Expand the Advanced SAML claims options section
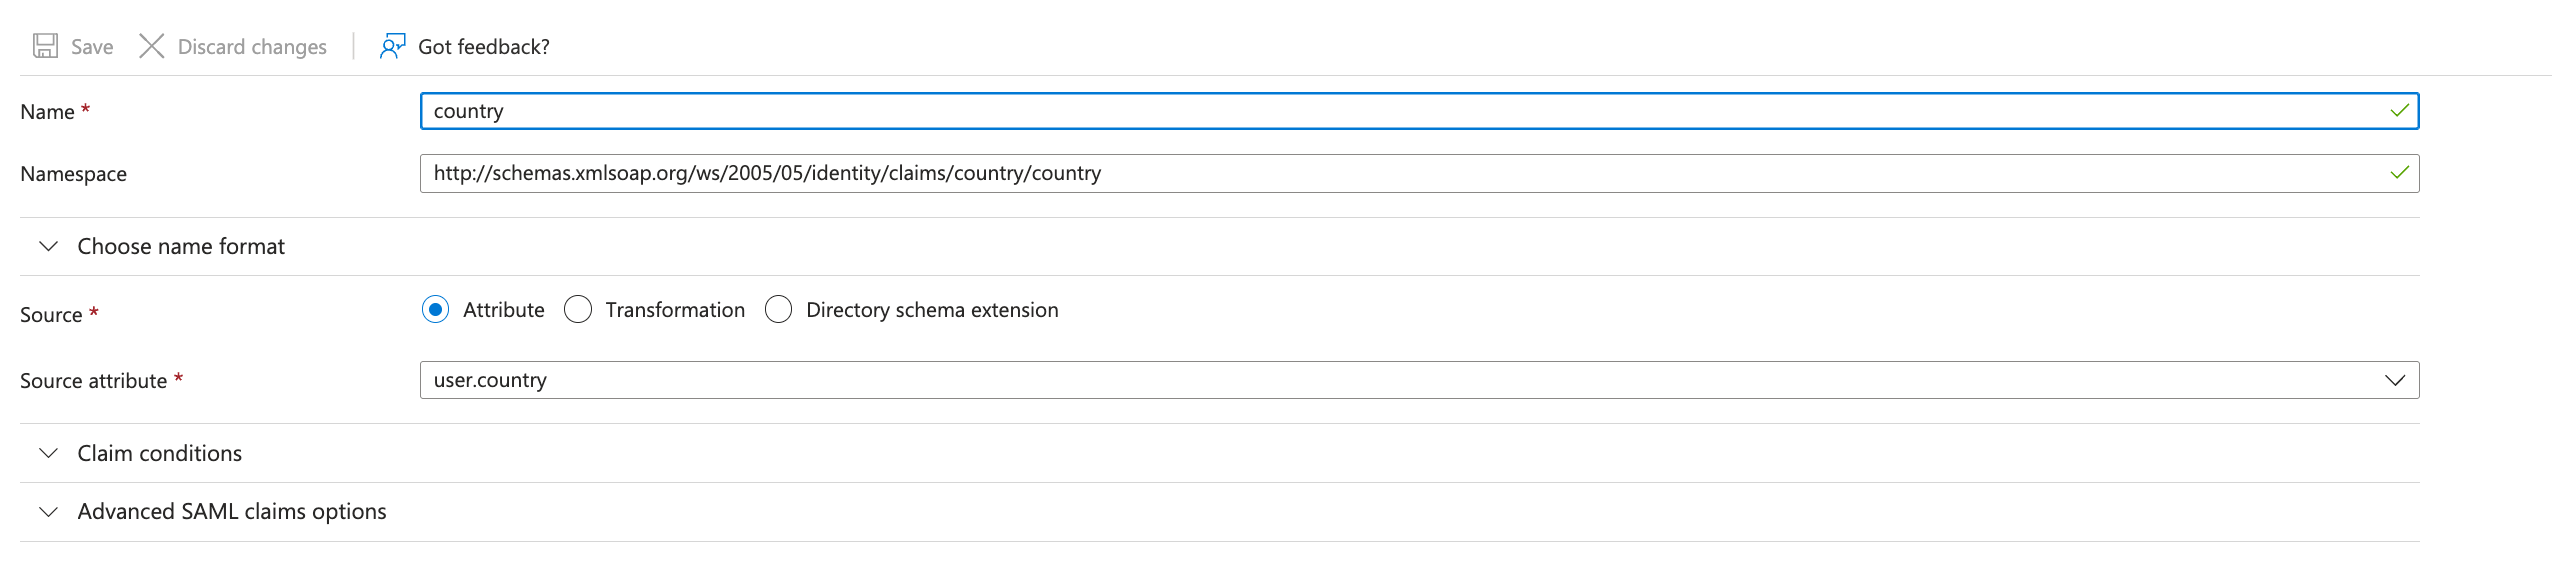2552x588 pixels. click(x=230, y=510)
